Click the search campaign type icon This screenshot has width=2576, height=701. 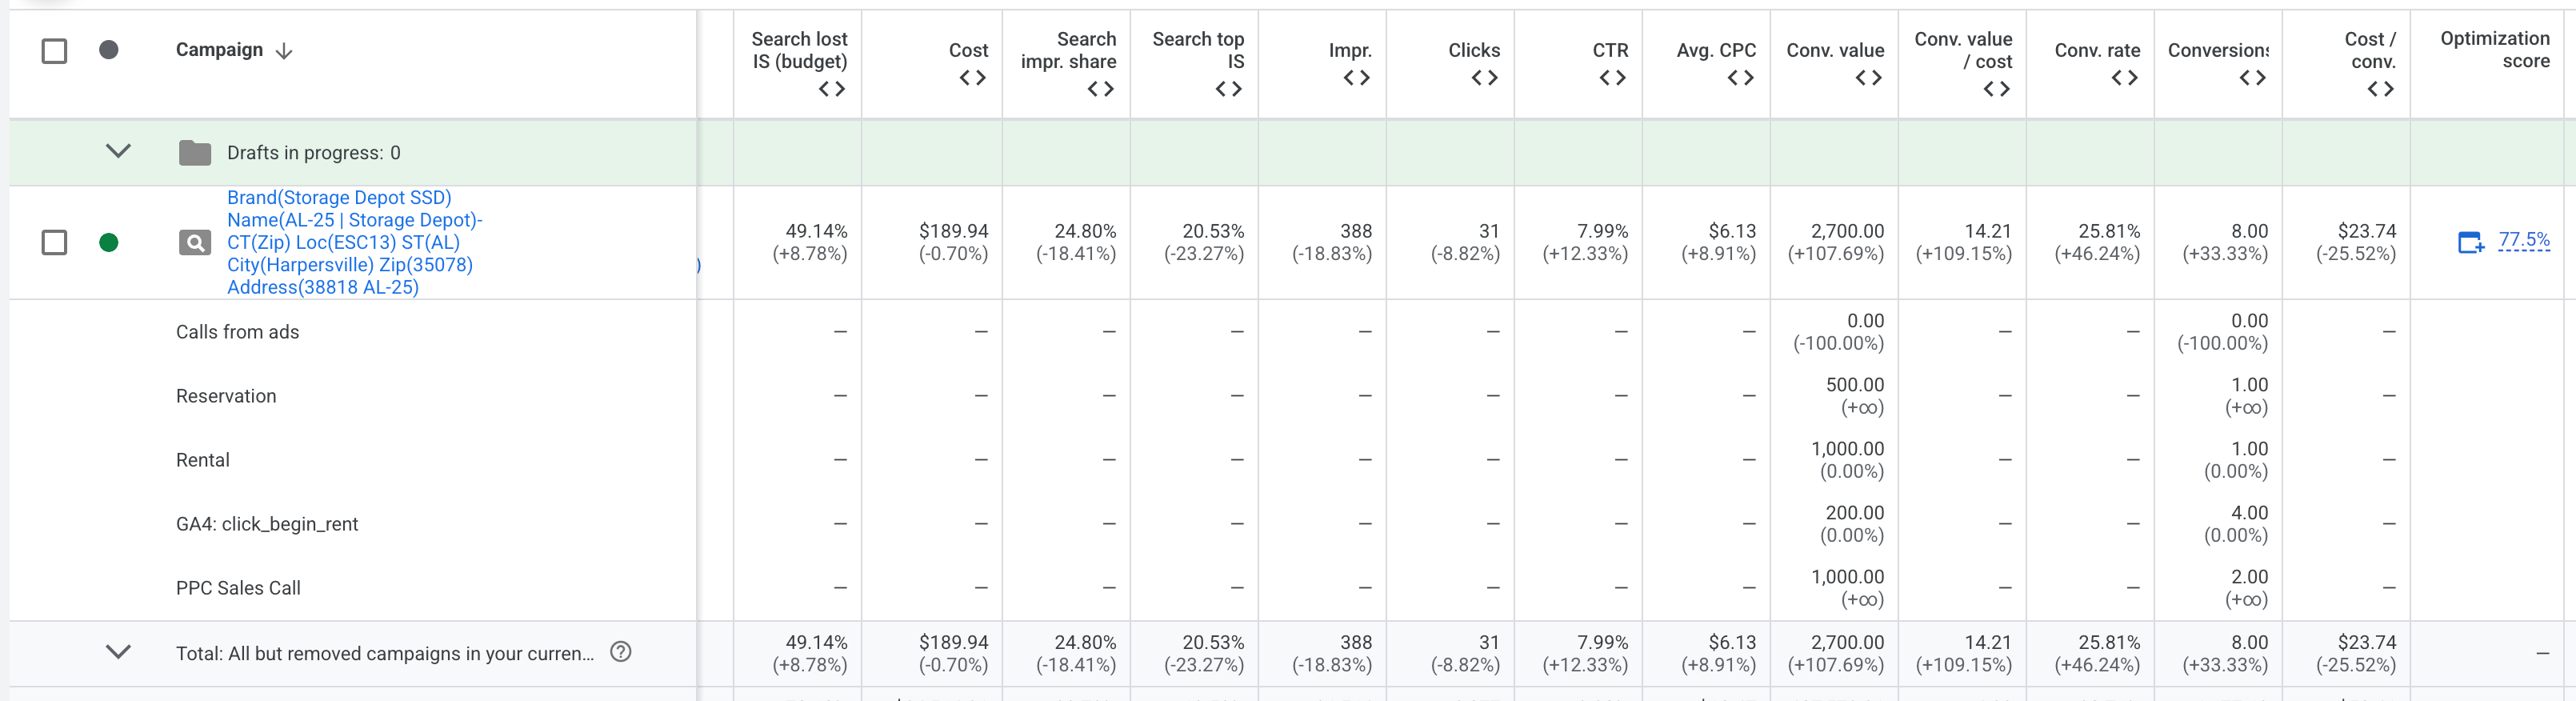pyautogui.click(x=194, y=243)
